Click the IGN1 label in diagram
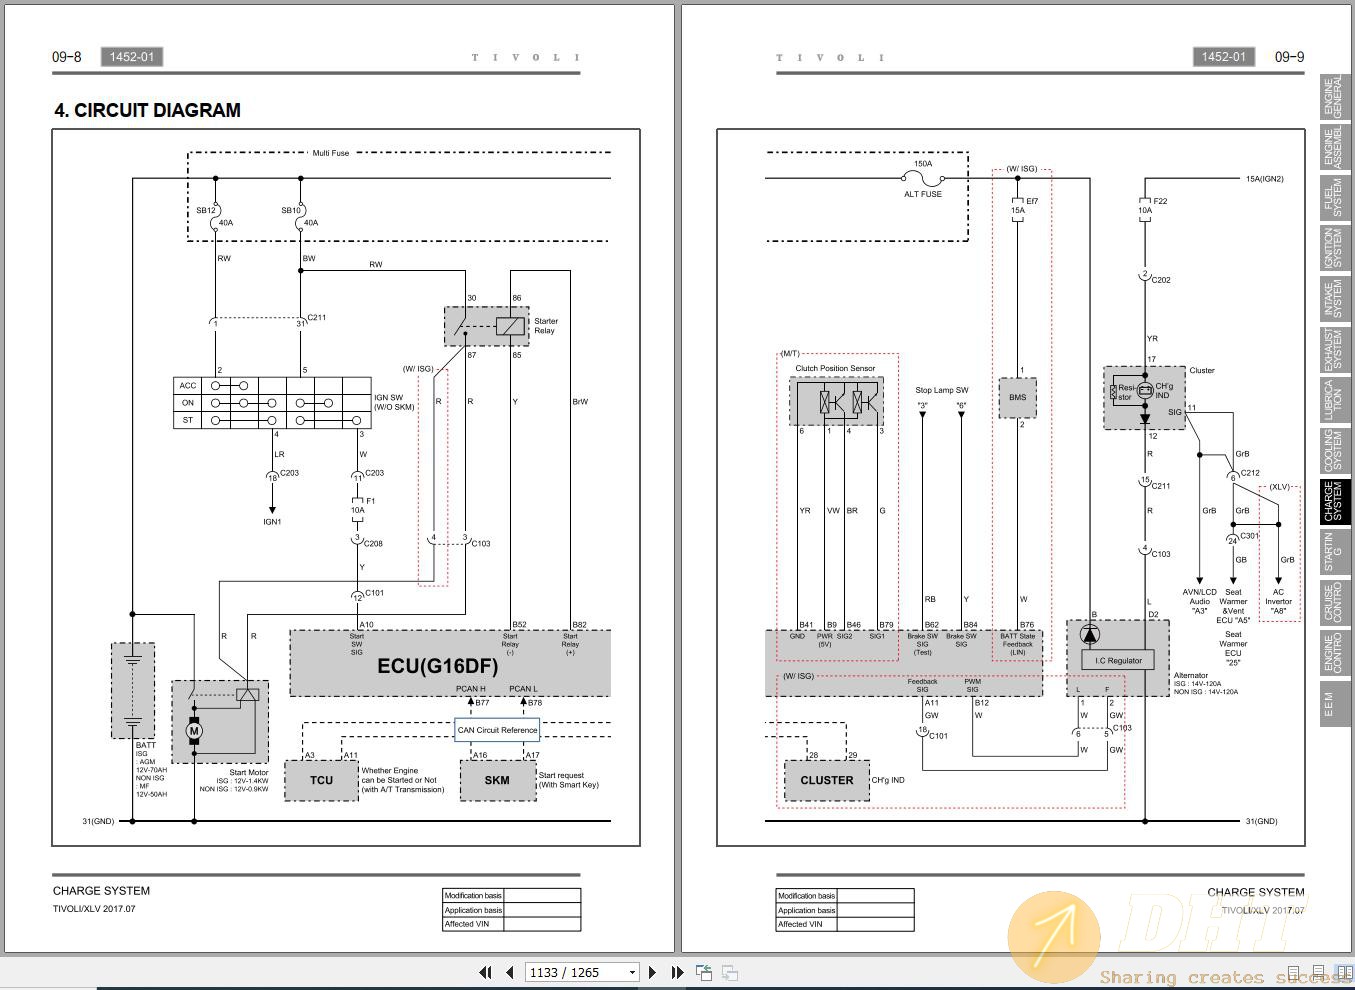Image resolution: width=1355 pixels, height=990 pixels. (x=272, y=522)
